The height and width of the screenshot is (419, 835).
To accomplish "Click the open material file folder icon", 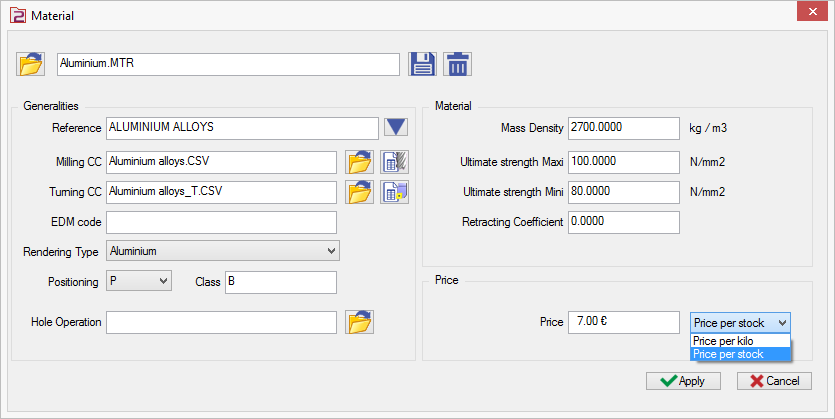I will (31, 64).
